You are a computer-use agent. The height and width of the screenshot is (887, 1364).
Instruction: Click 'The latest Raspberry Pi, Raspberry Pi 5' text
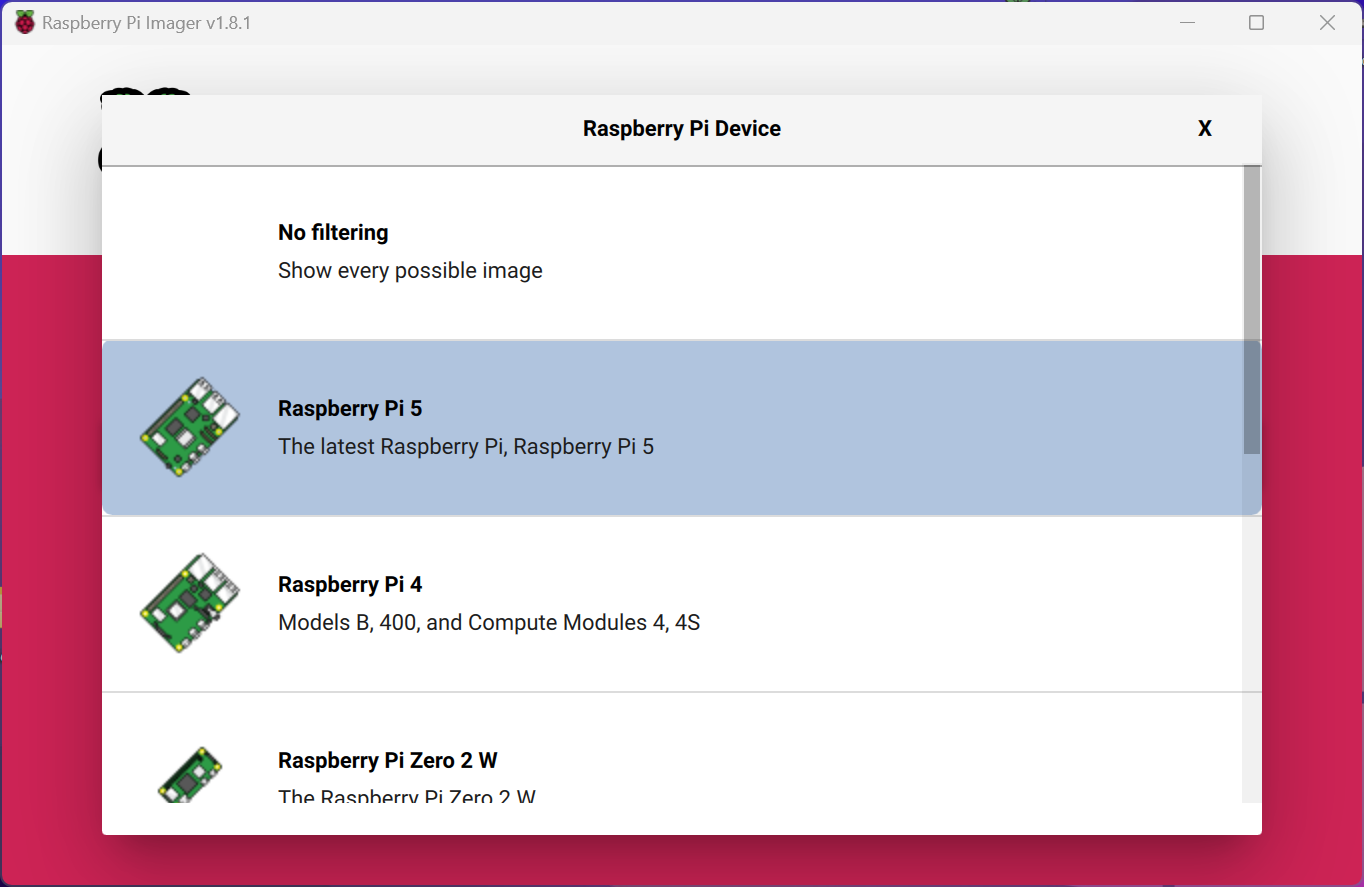[x=466, y=446]
